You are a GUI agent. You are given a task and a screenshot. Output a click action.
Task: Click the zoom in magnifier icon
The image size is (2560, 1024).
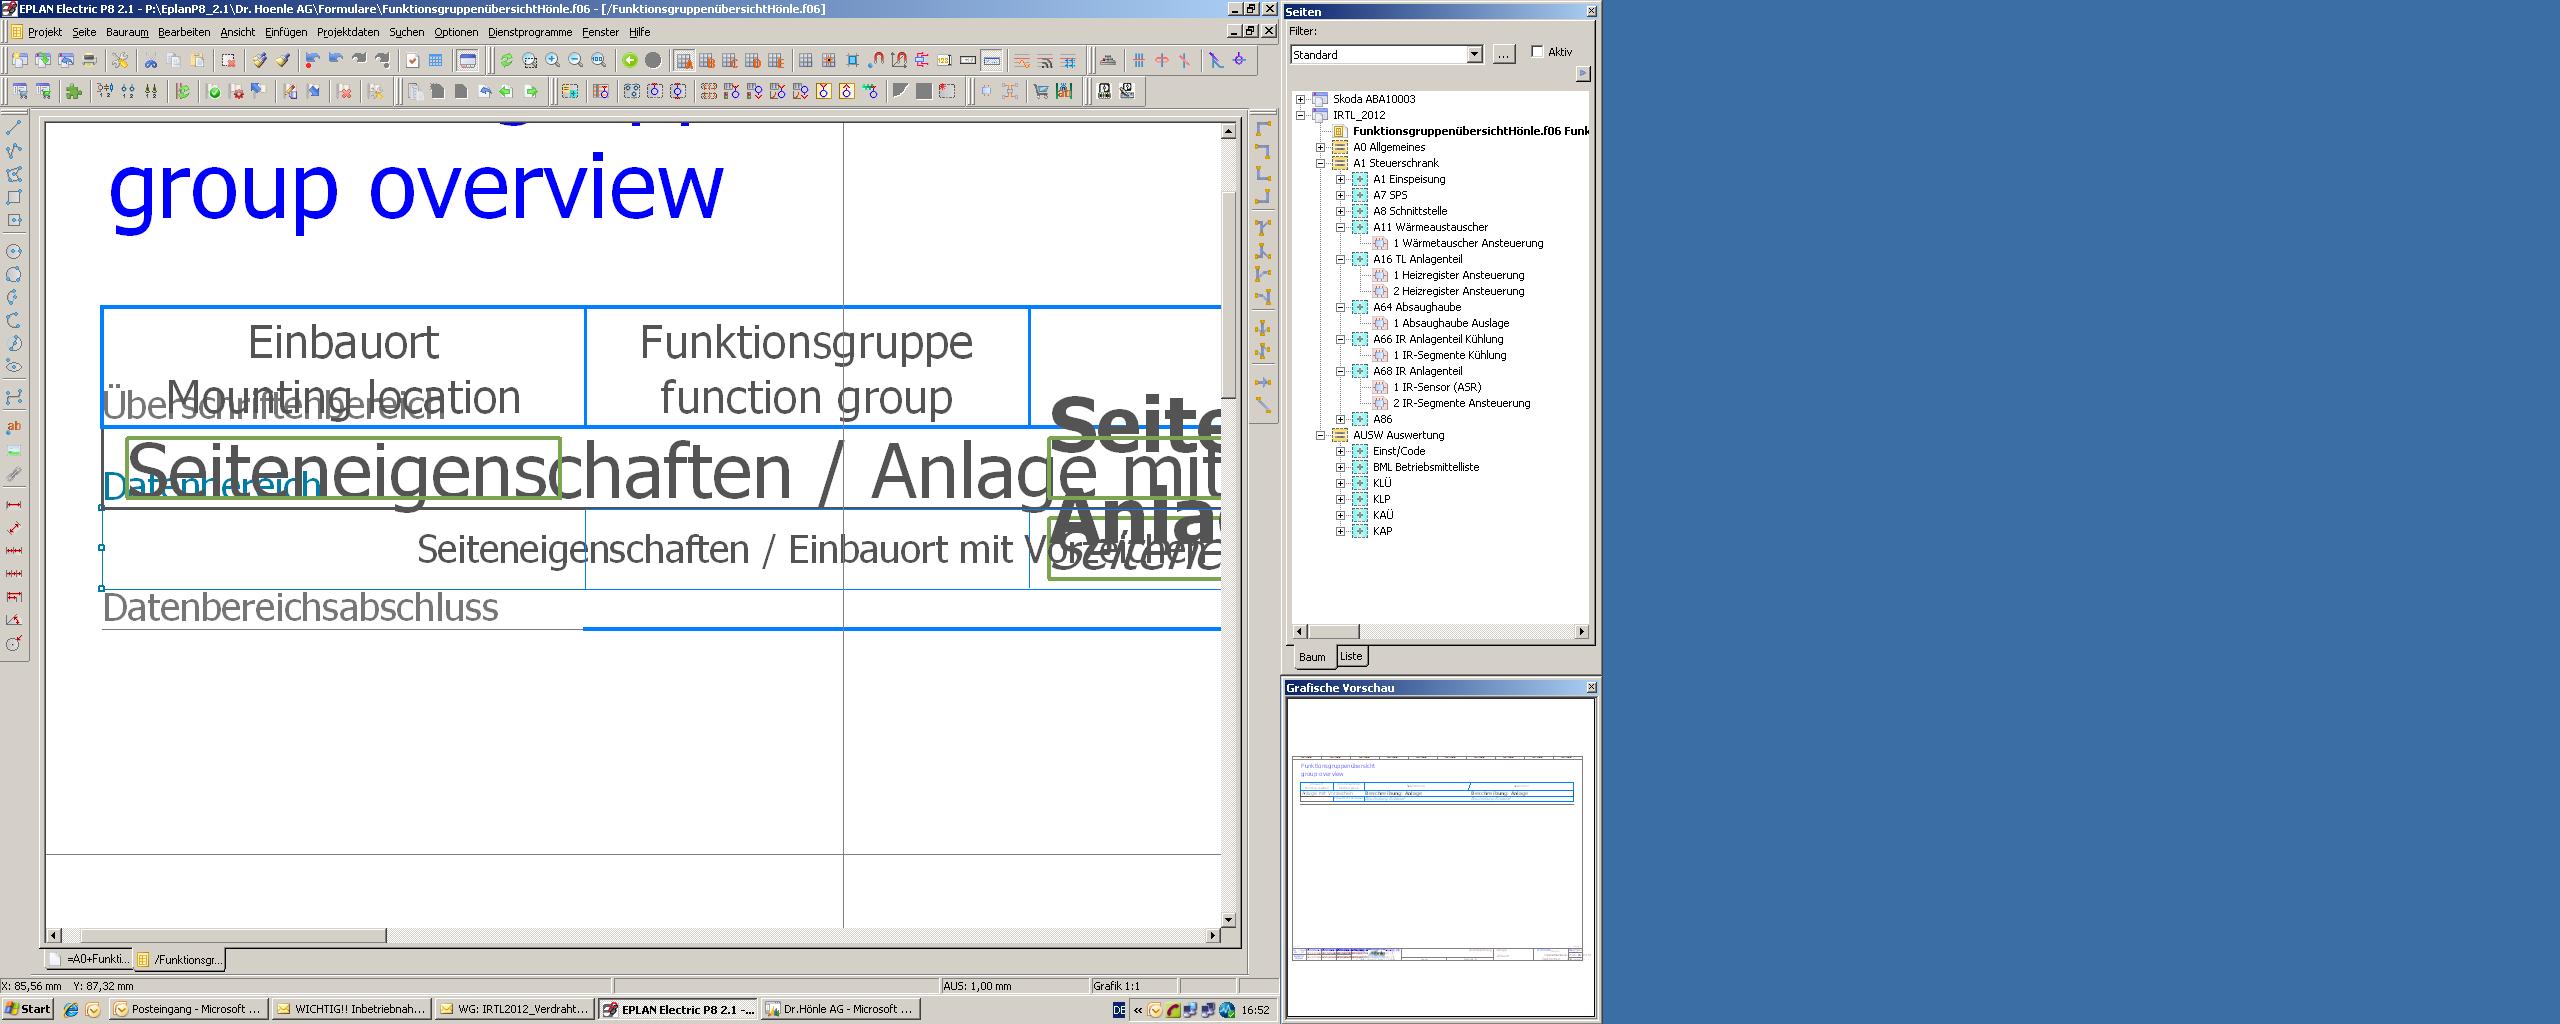point(552,60)
